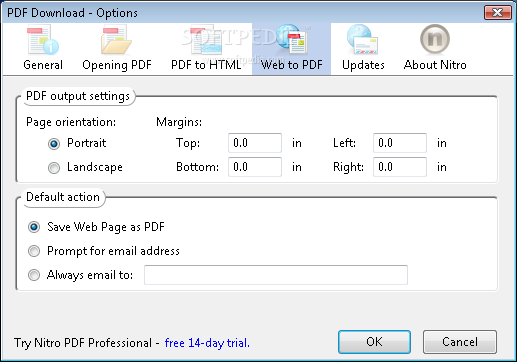Switch to the Web to PDF tab label

[x=292, y=65]
